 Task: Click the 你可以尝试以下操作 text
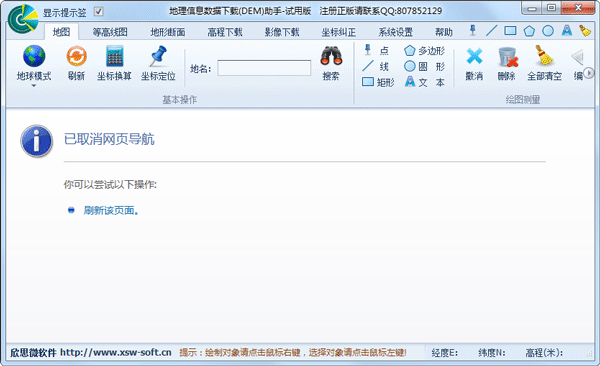(x=110, y=185)
